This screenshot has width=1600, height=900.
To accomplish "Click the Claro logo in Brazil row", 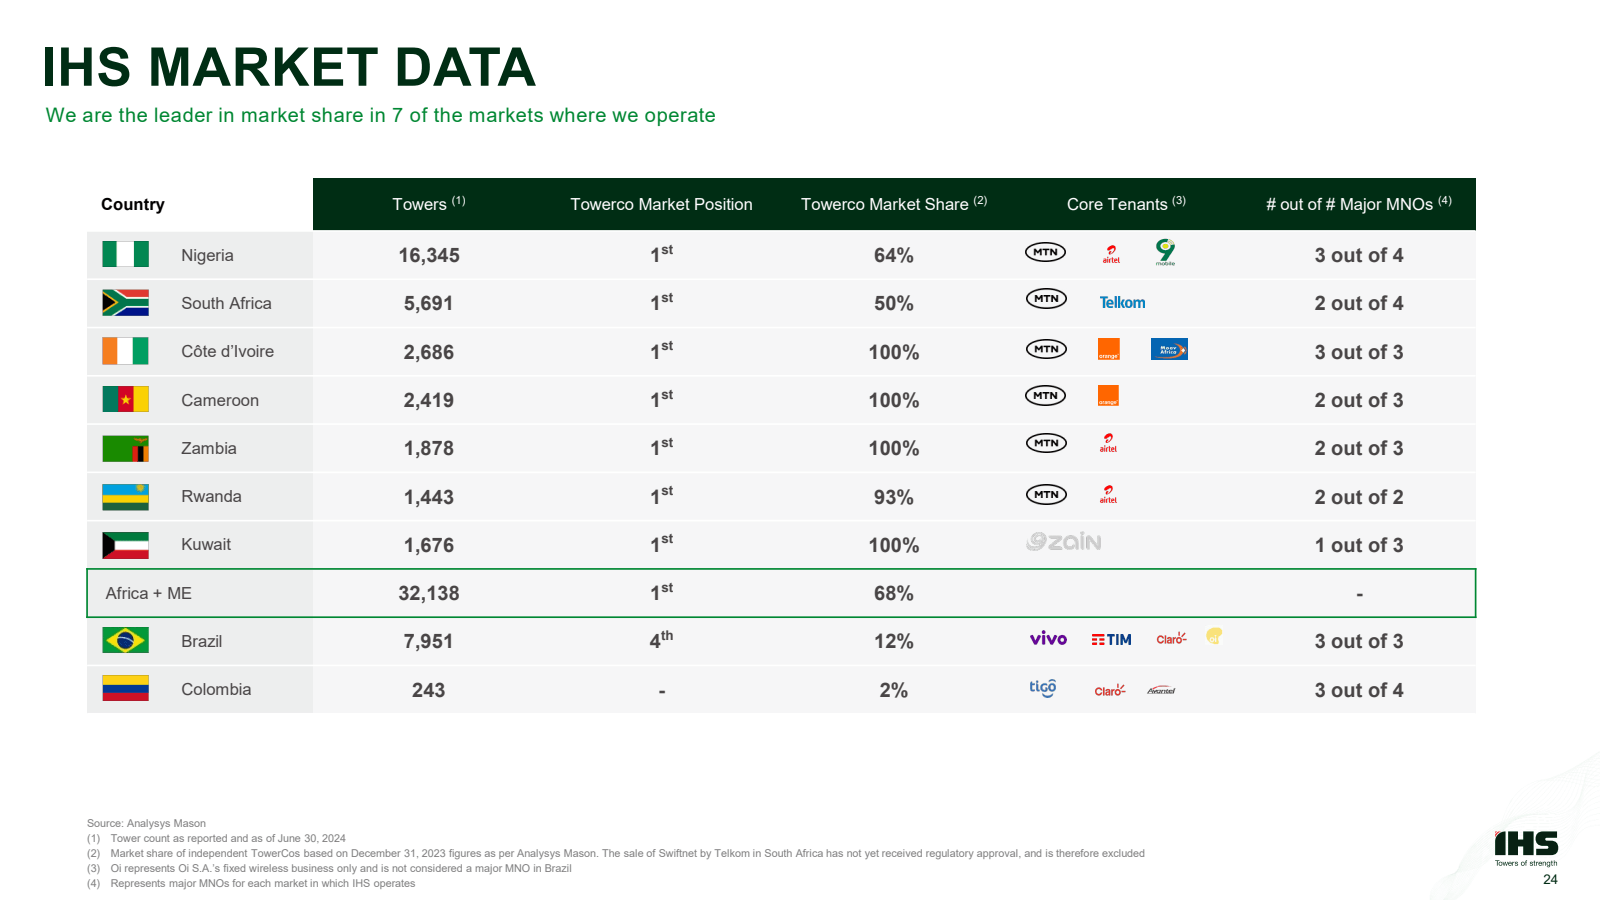I will pos(1171,638).
